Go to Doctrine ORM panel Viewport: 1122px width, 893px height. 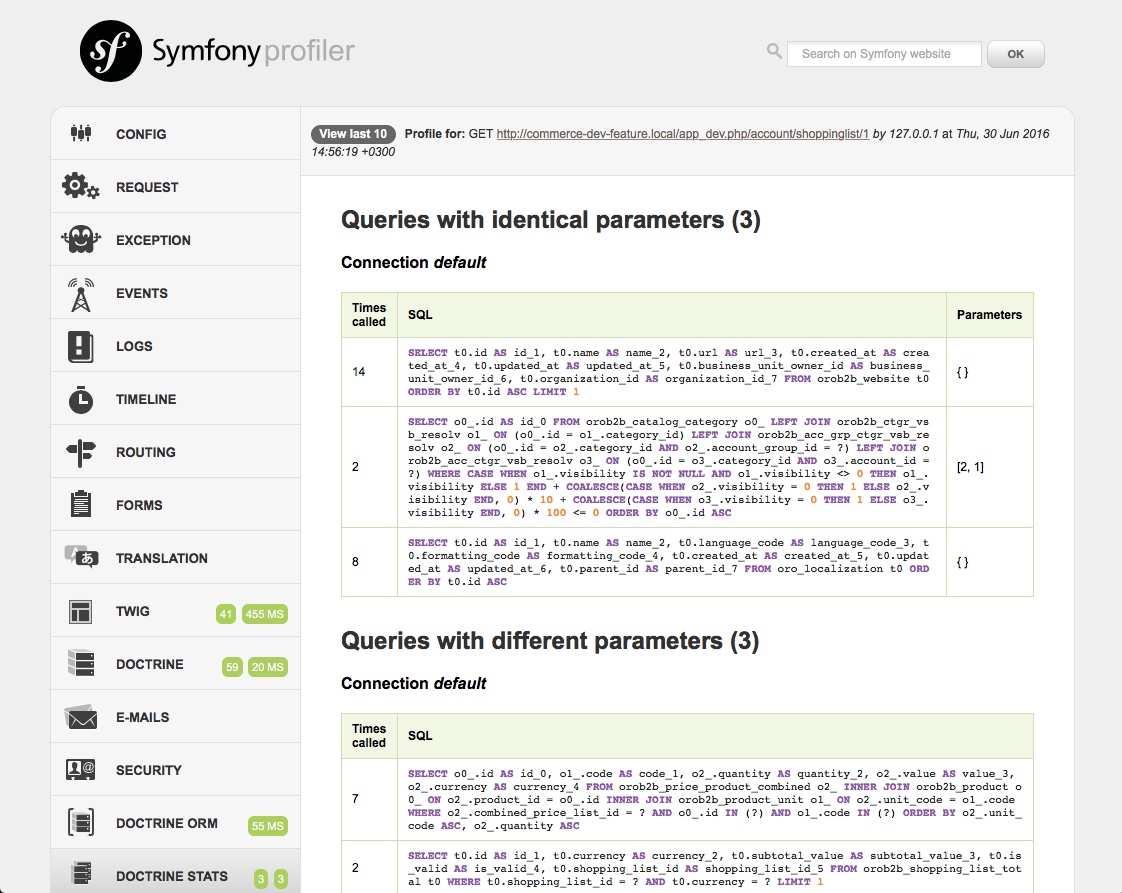click(166, 823)
